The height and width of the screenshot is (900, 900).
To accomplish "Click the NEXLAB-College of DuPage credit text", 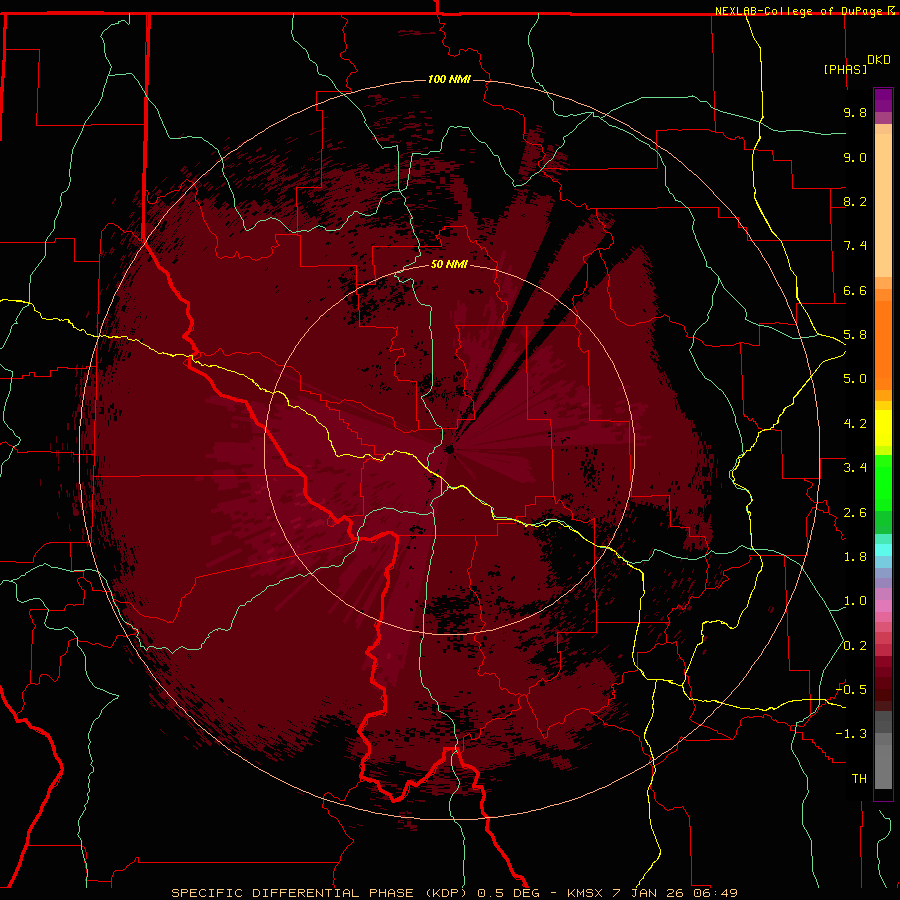I will coord(798,11).
